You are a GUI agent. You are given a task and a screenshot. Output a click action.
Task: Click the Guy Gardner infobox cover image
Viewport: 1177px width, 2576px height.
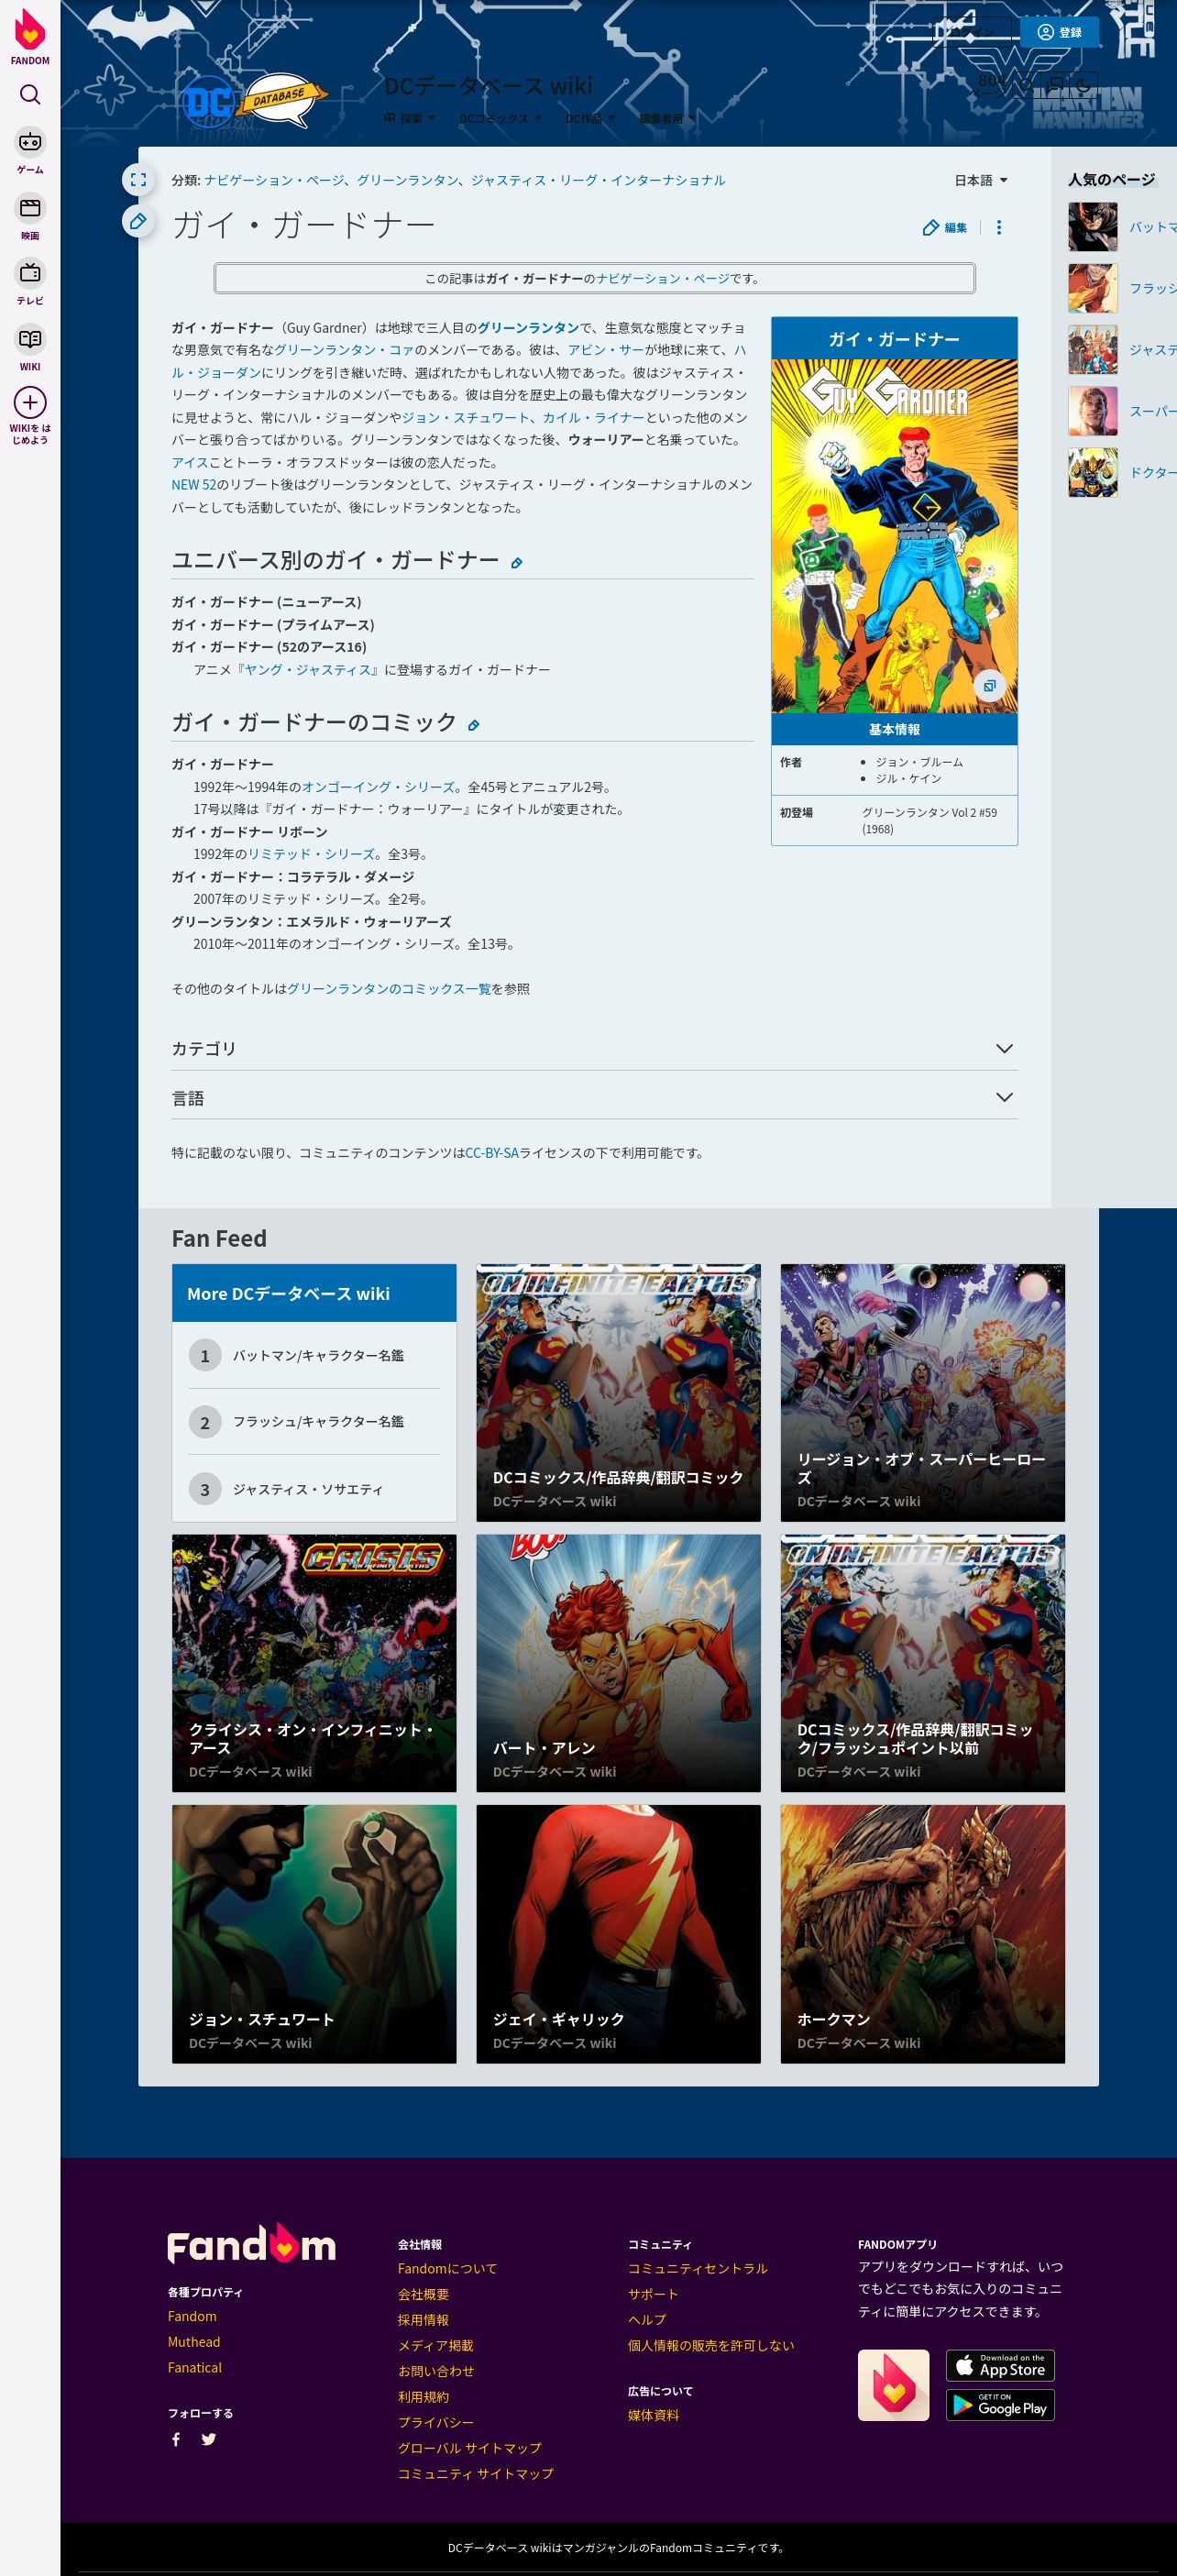point(894,536)
